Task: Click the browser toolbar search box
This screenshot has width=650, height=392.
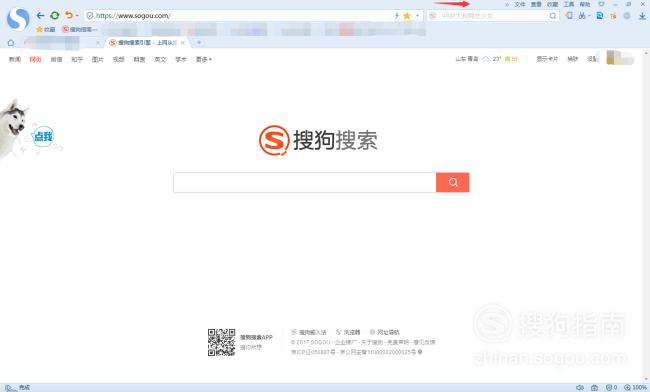Action: [493, 16]
